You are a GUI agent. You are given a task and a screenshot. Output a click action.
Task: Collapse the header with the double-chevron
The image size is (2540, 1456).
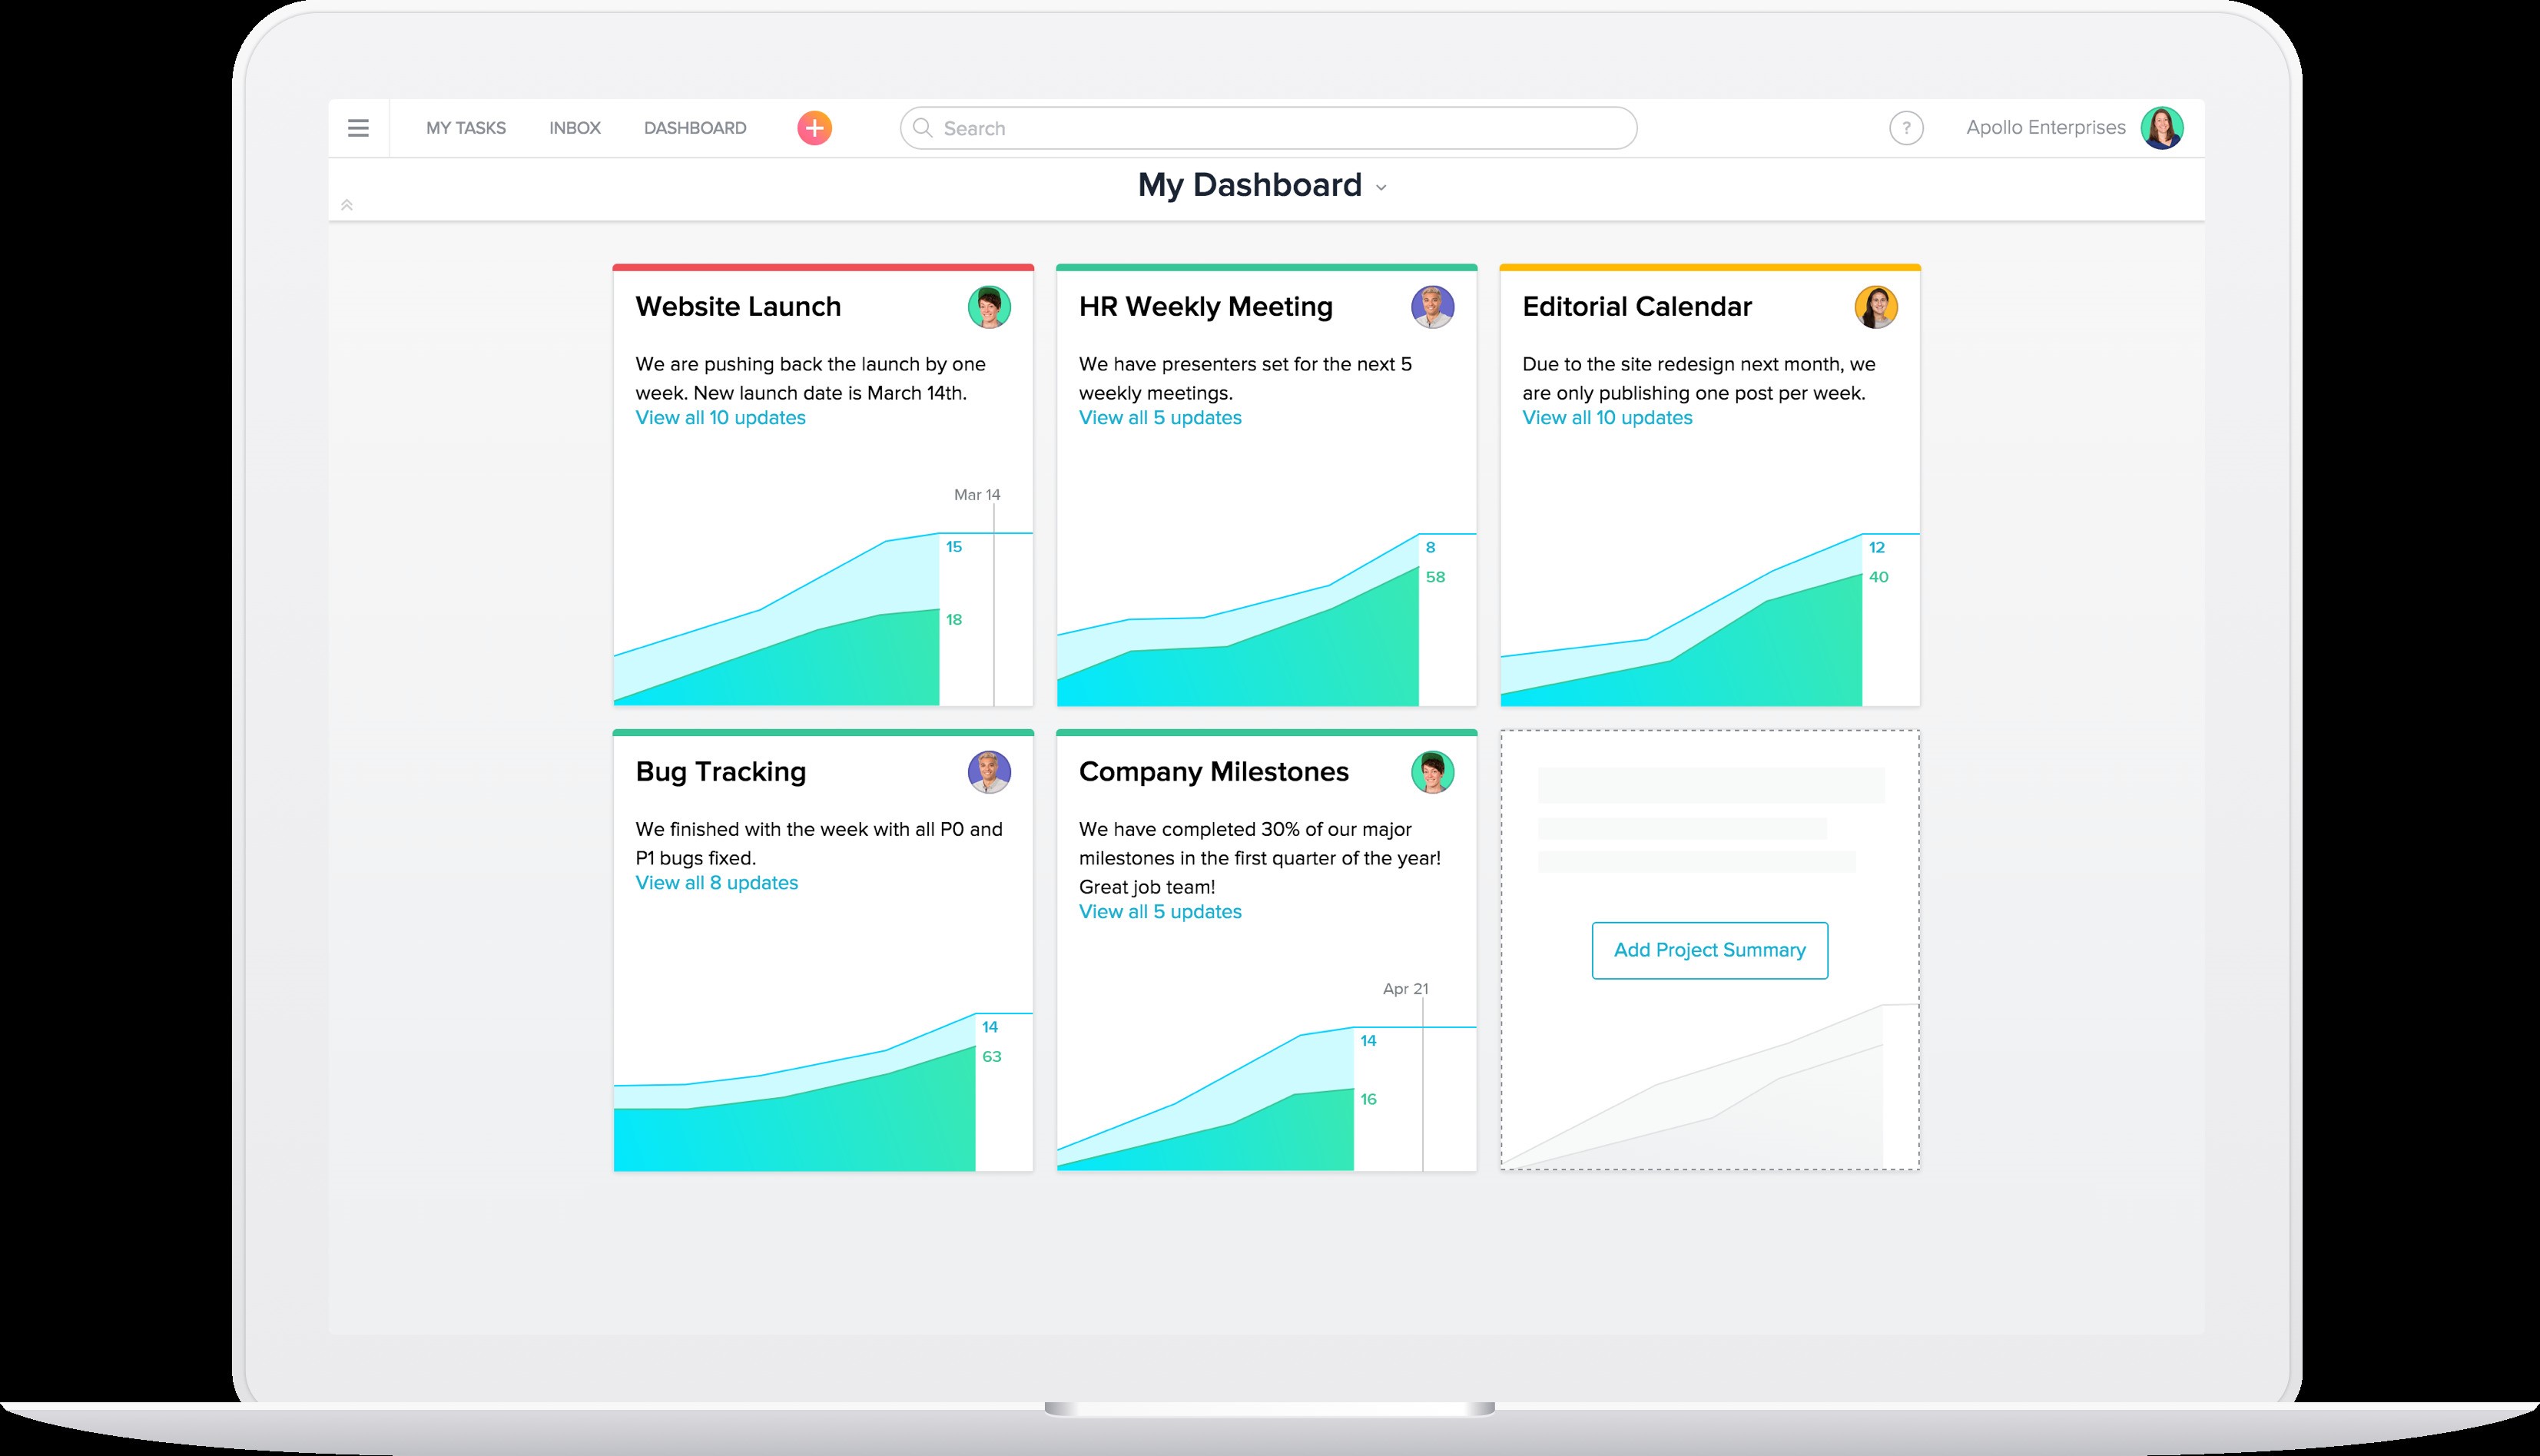[348, 204]
